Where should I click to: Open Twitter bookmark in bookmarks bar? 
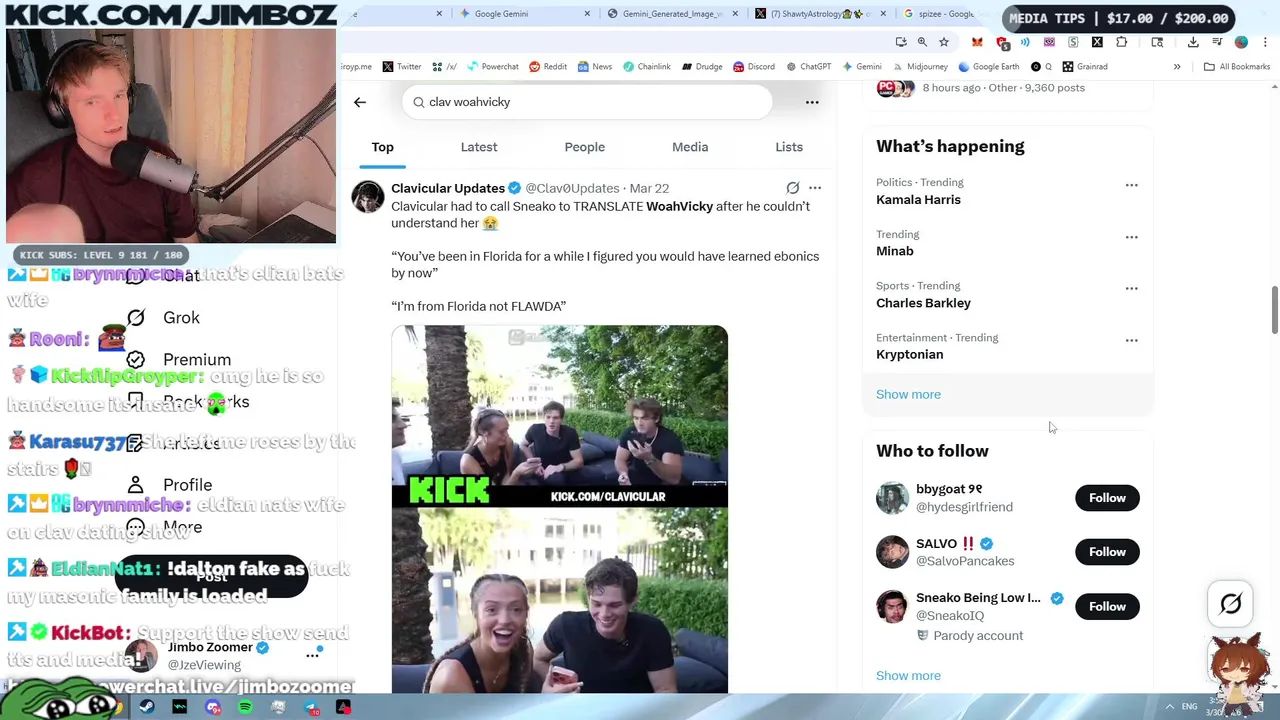point(402,66)
